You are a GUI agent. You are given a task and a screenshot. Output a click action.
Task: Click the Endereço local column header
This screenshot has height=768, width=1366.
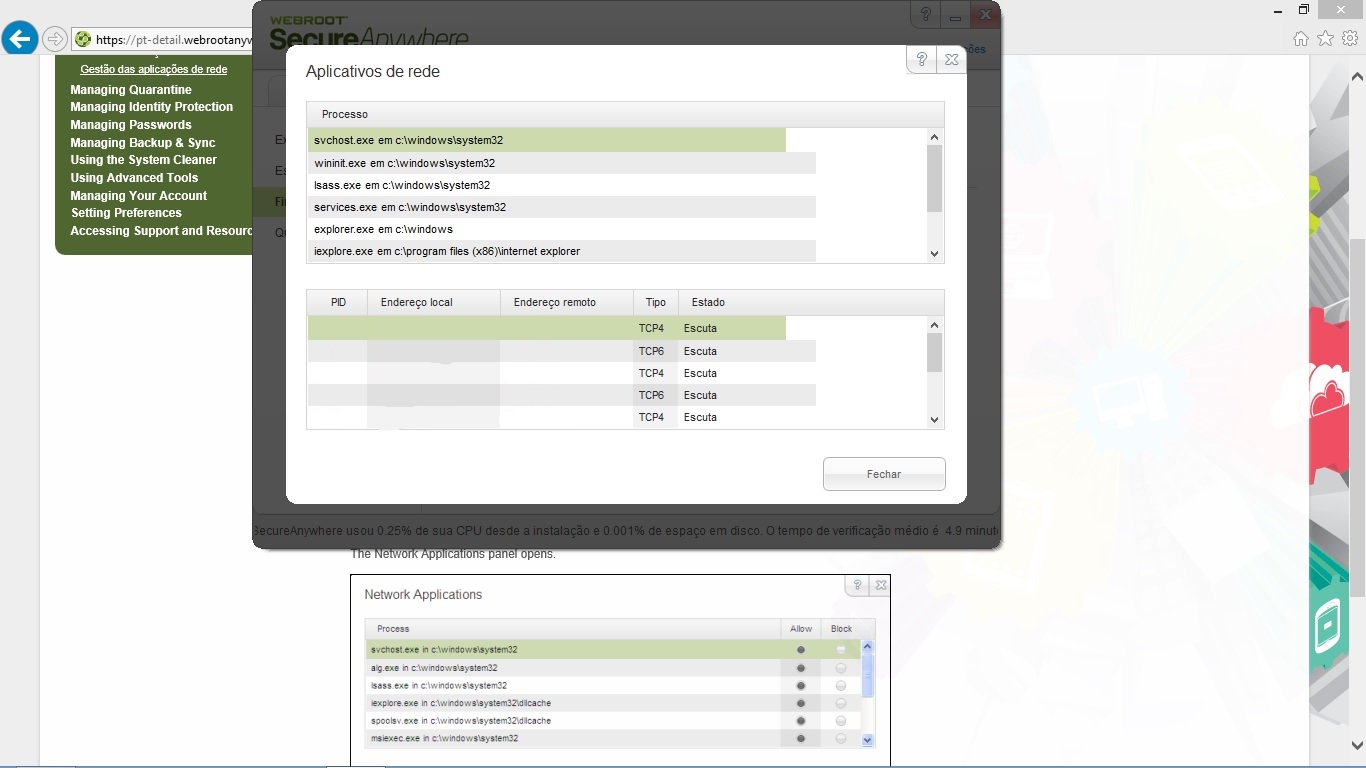click(434, 302)
